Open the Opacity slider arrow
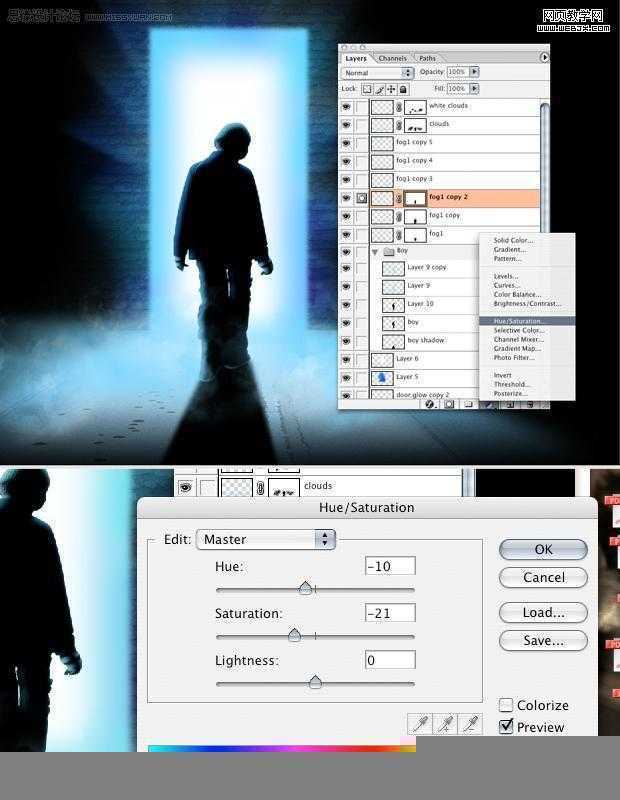 (x=475, y=72)
